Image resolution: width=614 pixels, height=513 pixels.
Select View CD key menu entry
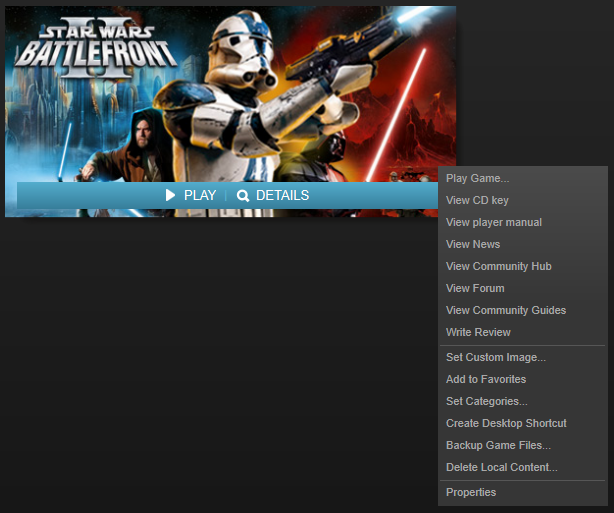(523, 200)
